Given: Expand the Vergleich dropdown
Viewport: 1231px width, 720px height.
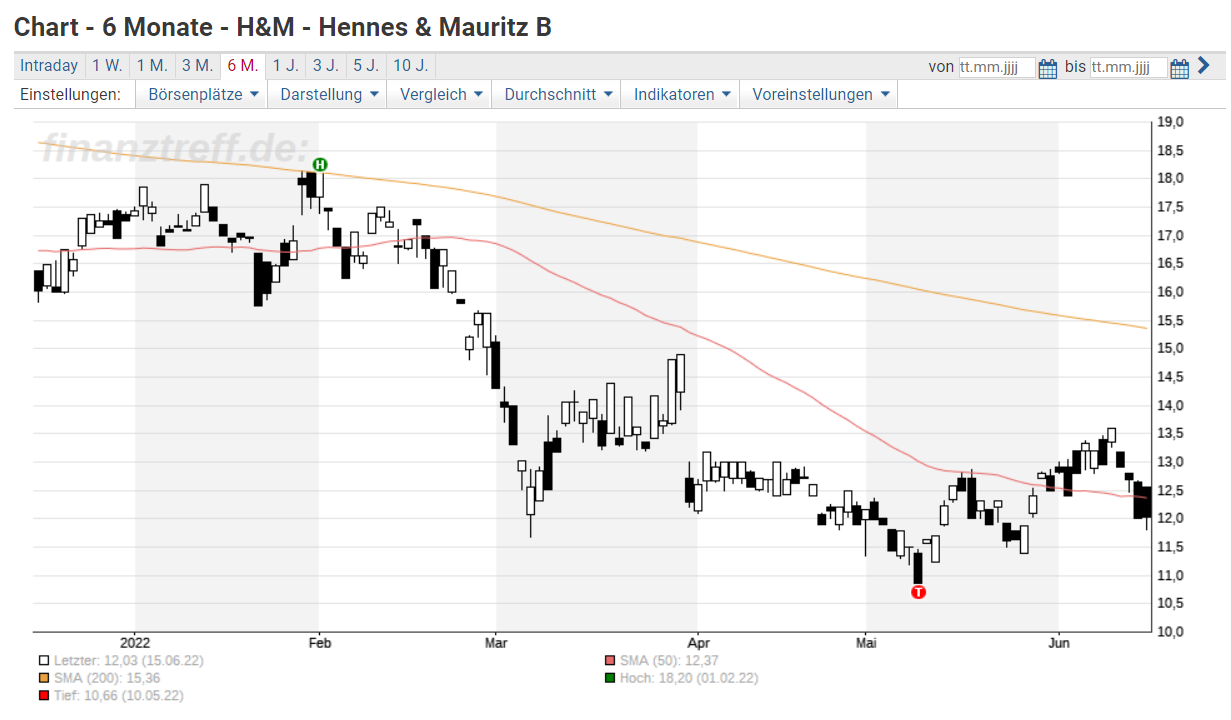Looking at the screenshot, I should pos(441,95).
